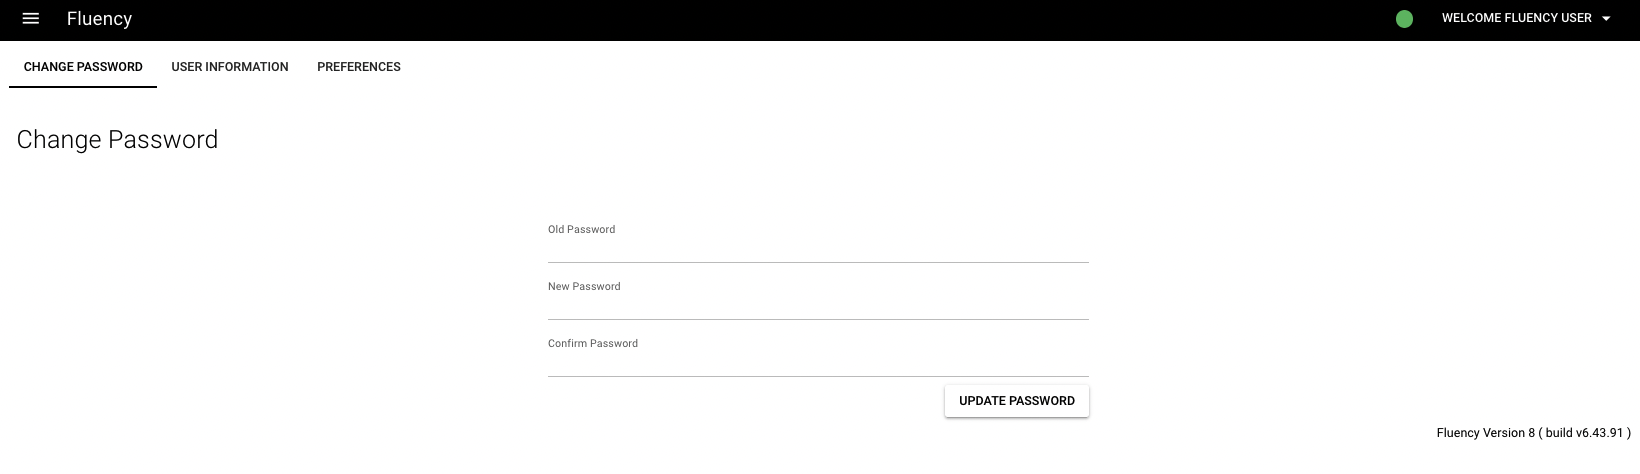Click the Change Password page heading
Image resolution: width=1640 pixels, height=474 pixels.
(117, 140)
